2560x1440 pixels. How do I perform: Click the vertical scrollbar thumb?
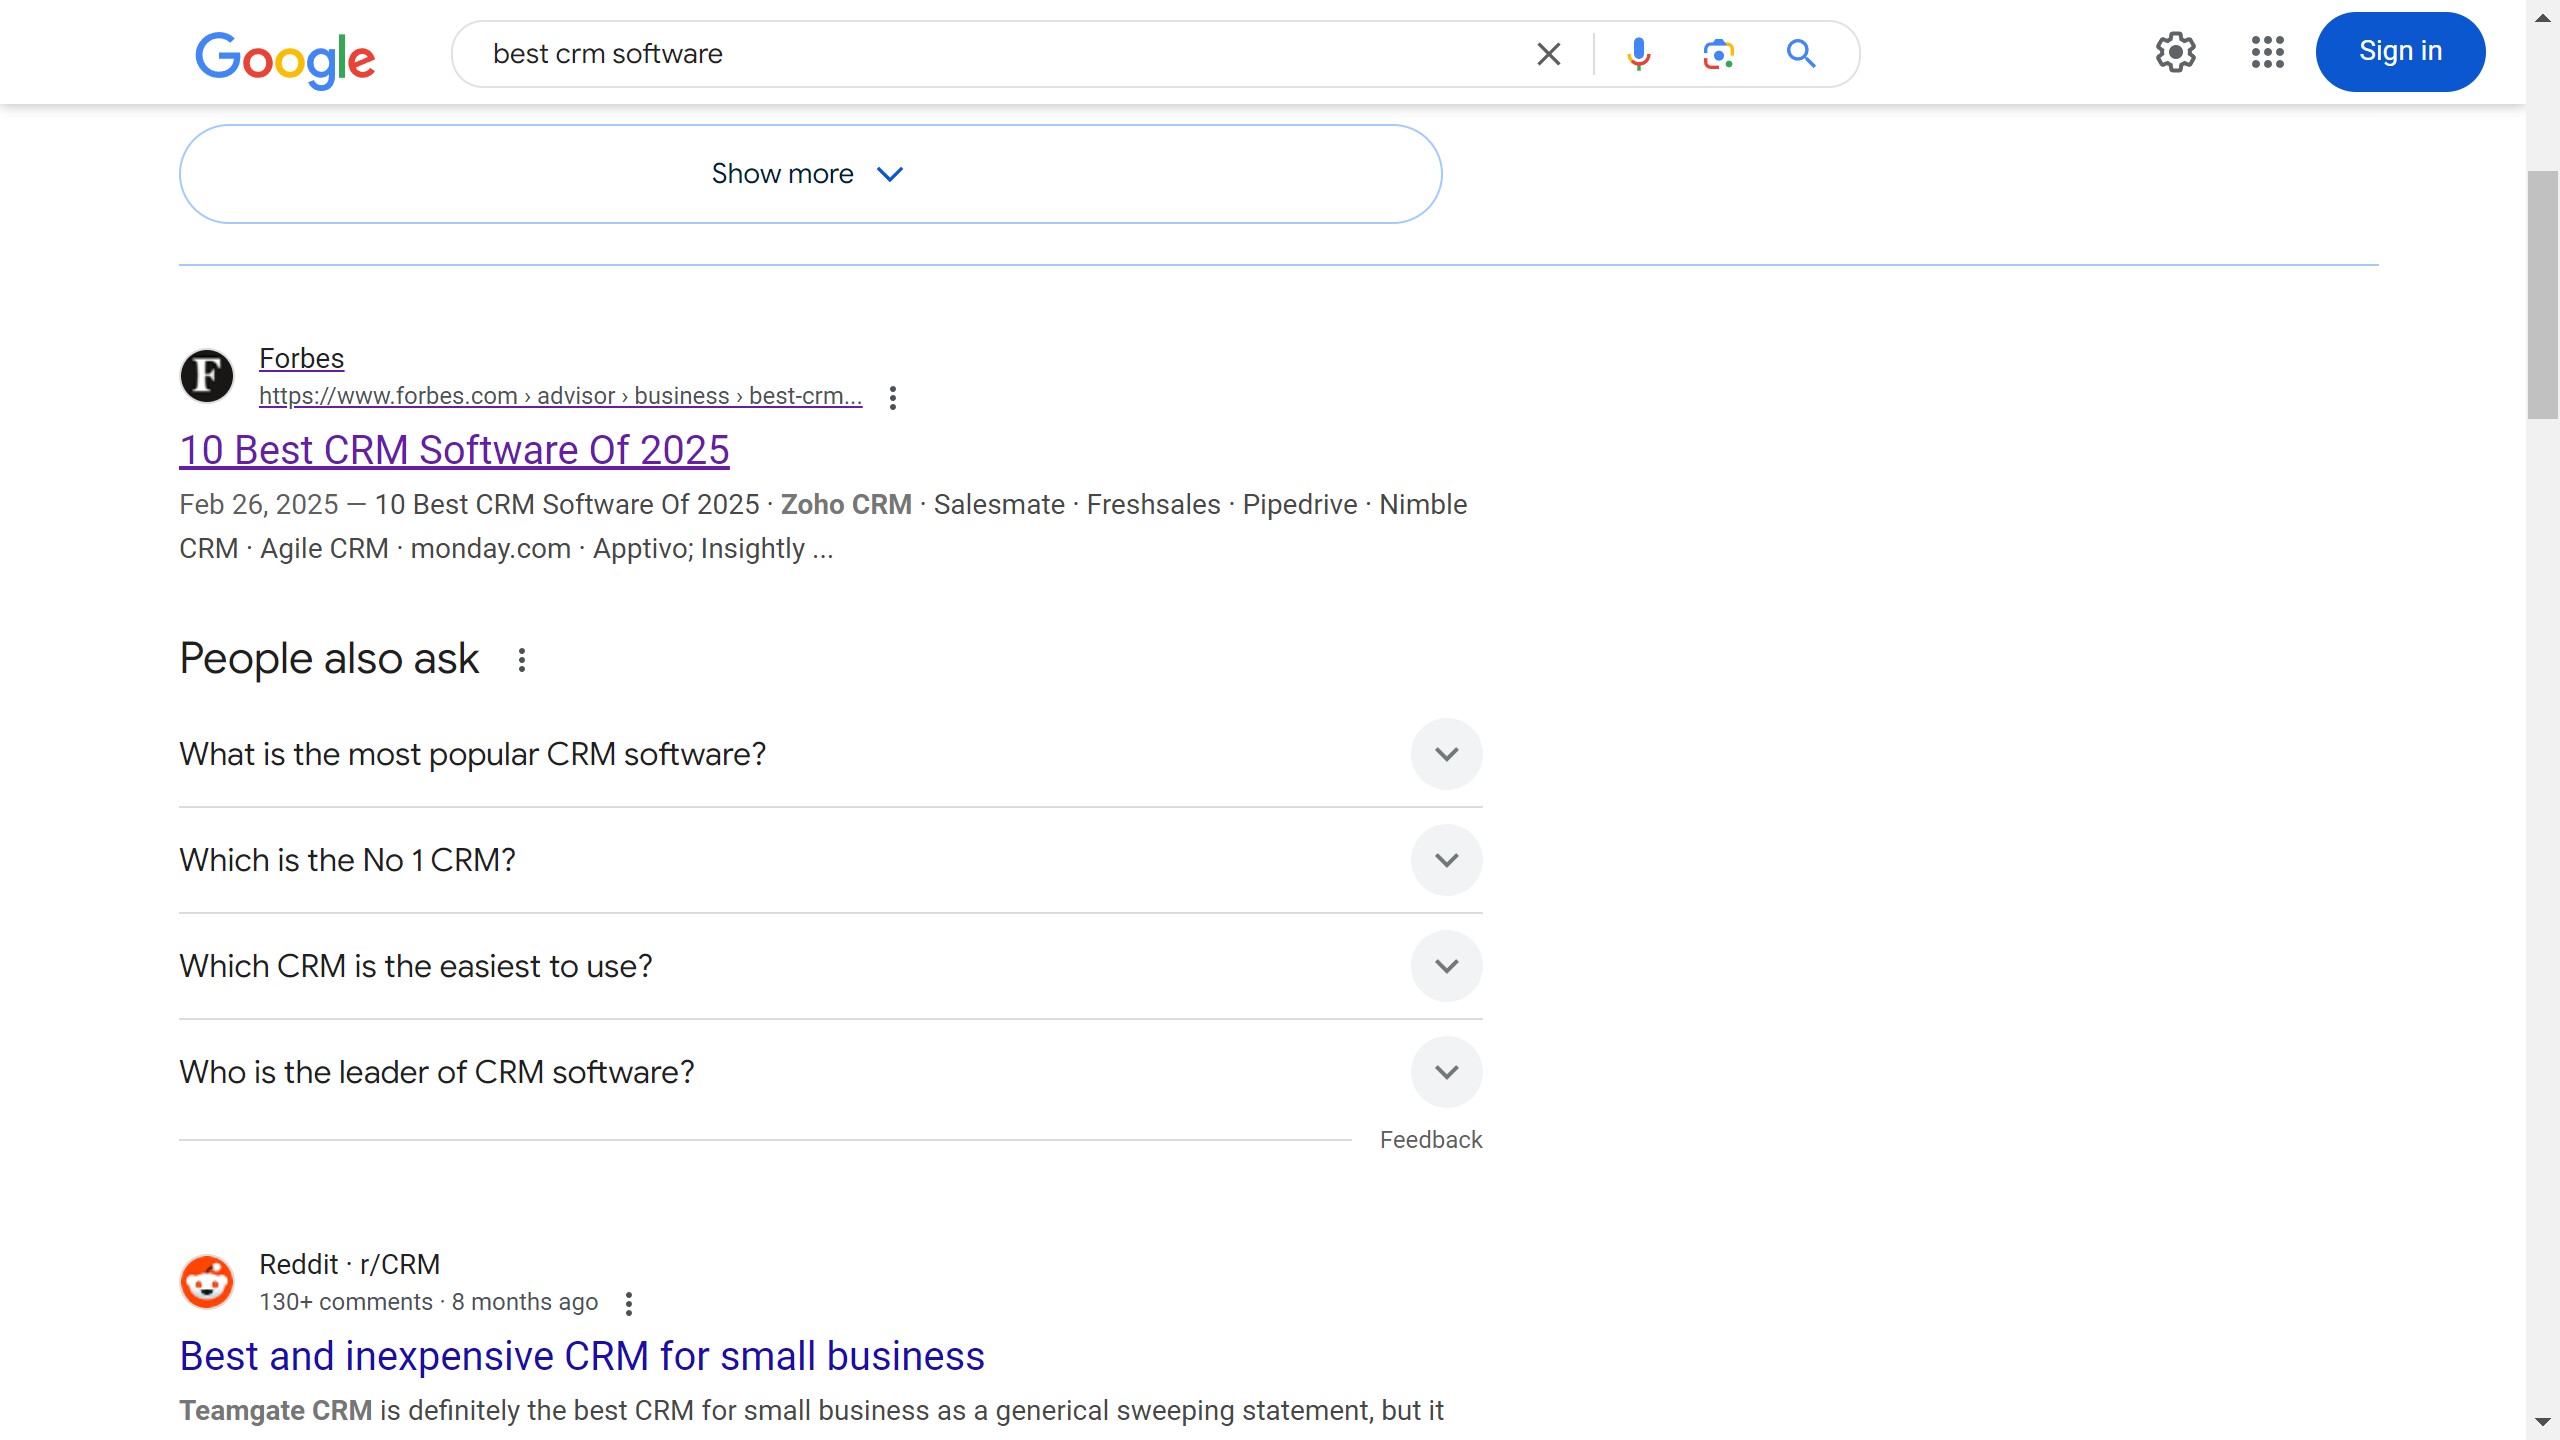click(2543, 295)
